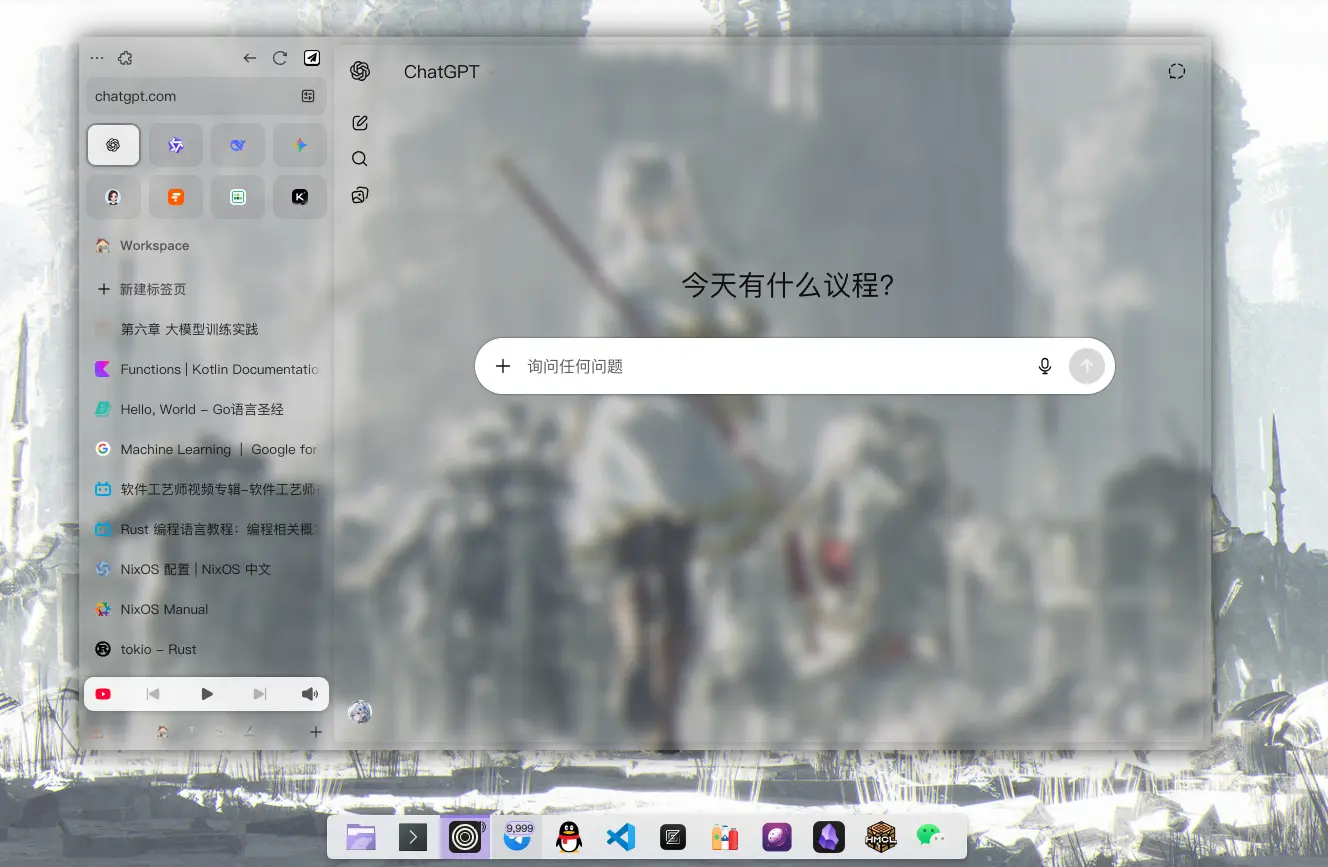Start a new ChatGPT chat

click(x=360, y=123)
